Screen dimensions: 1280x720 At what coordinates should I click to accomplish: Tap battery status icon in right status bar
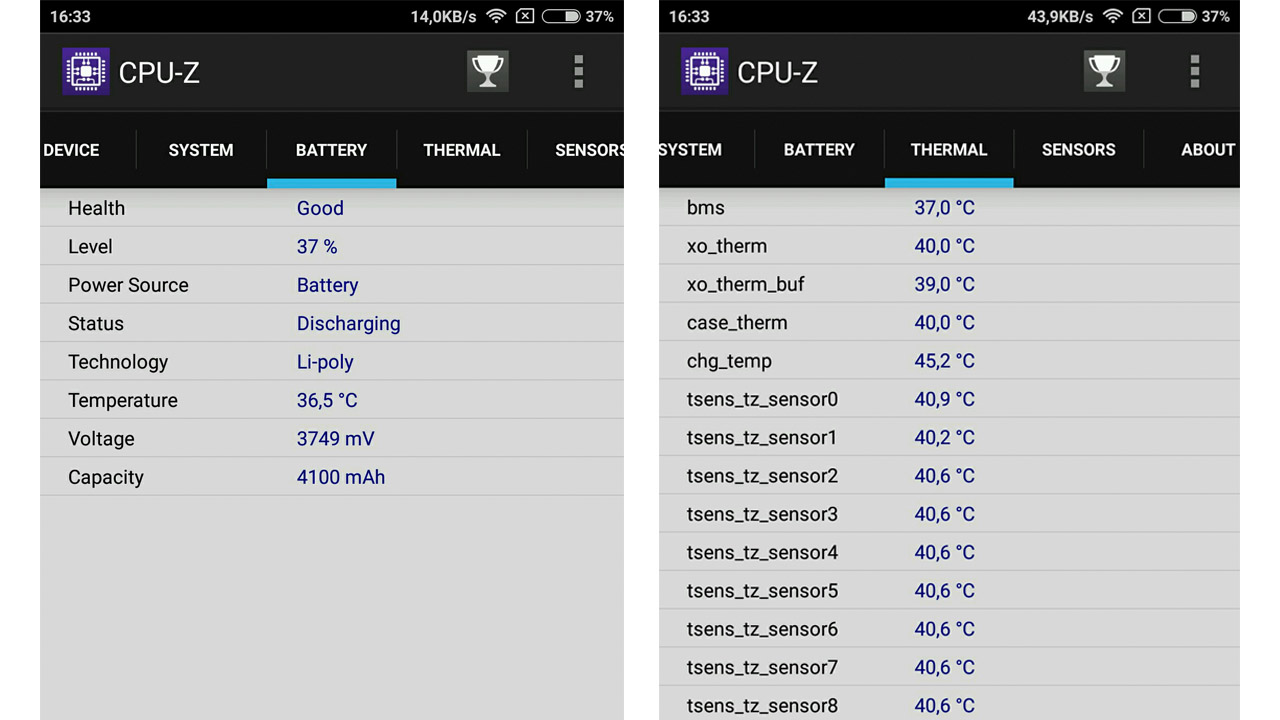tap(1177, 16)
